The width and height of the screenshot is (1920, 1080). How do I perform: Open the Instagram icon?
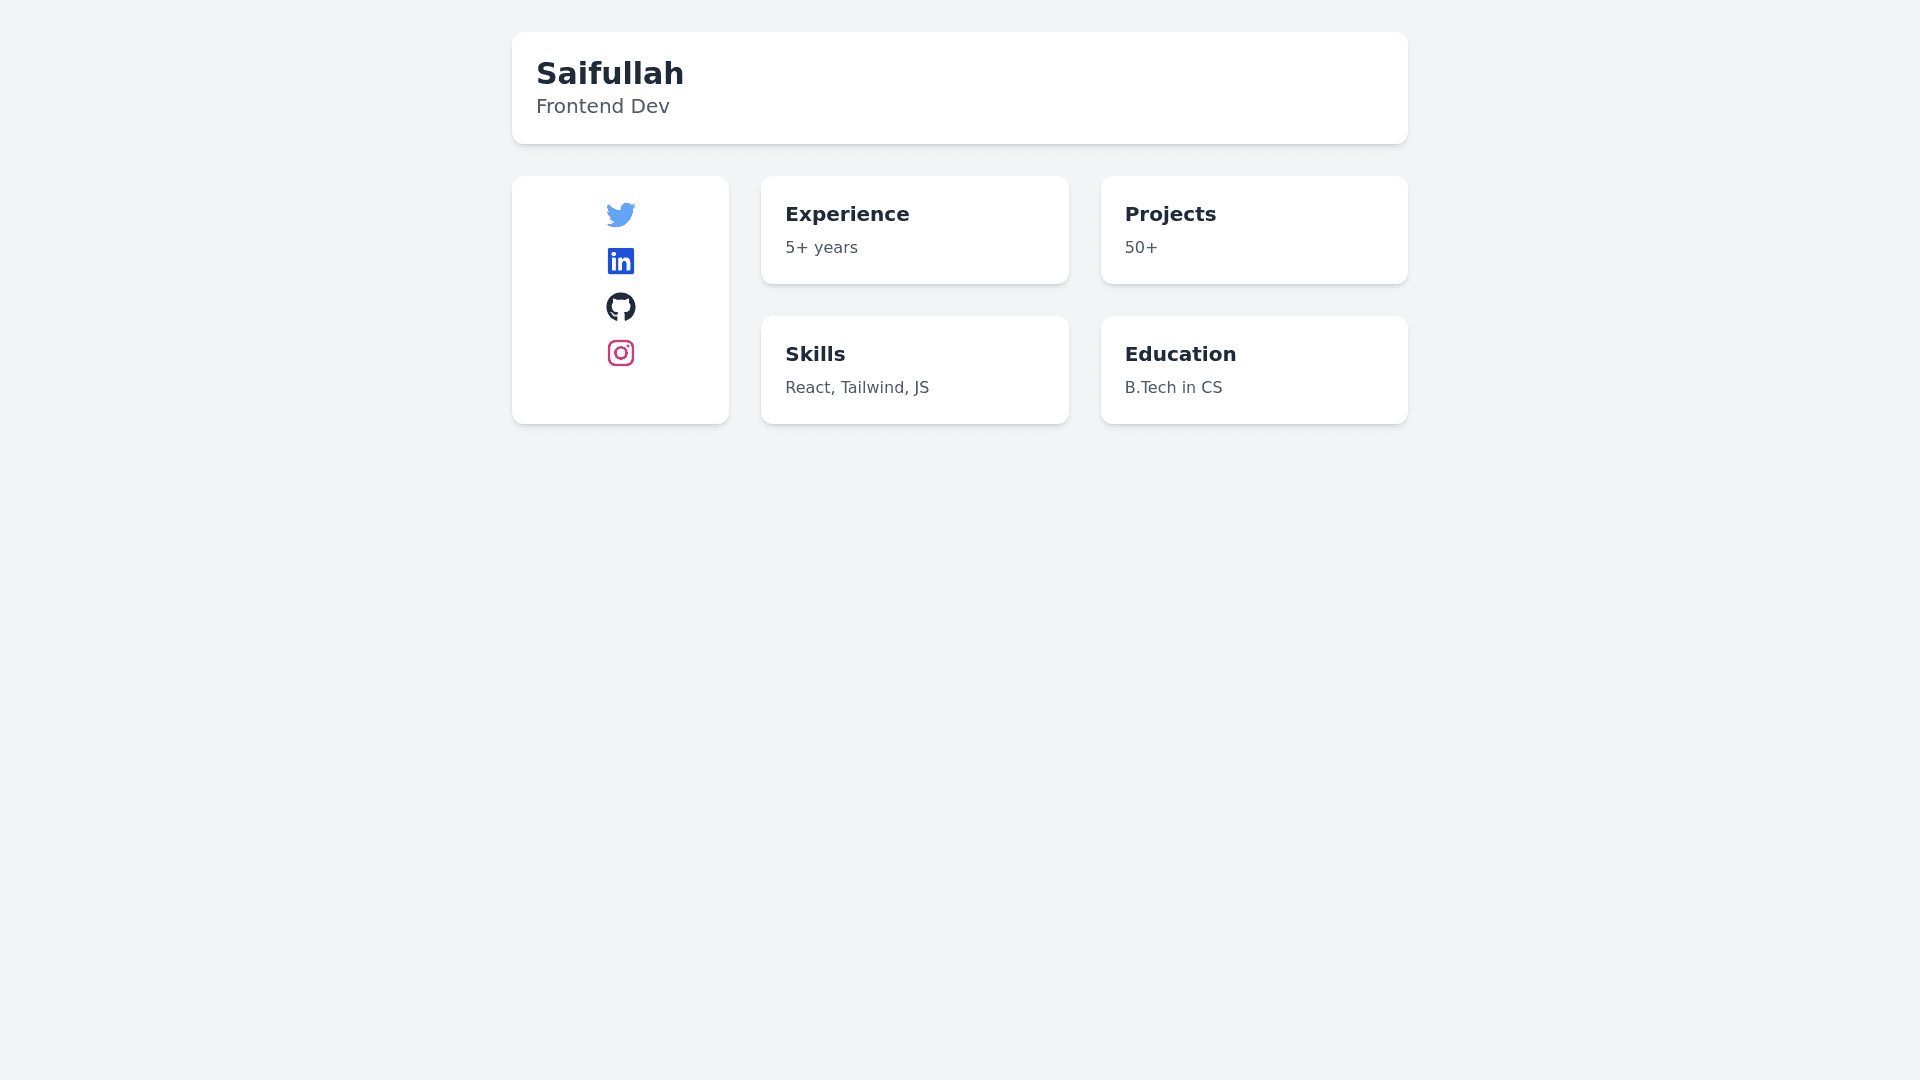tap(620, 353)
